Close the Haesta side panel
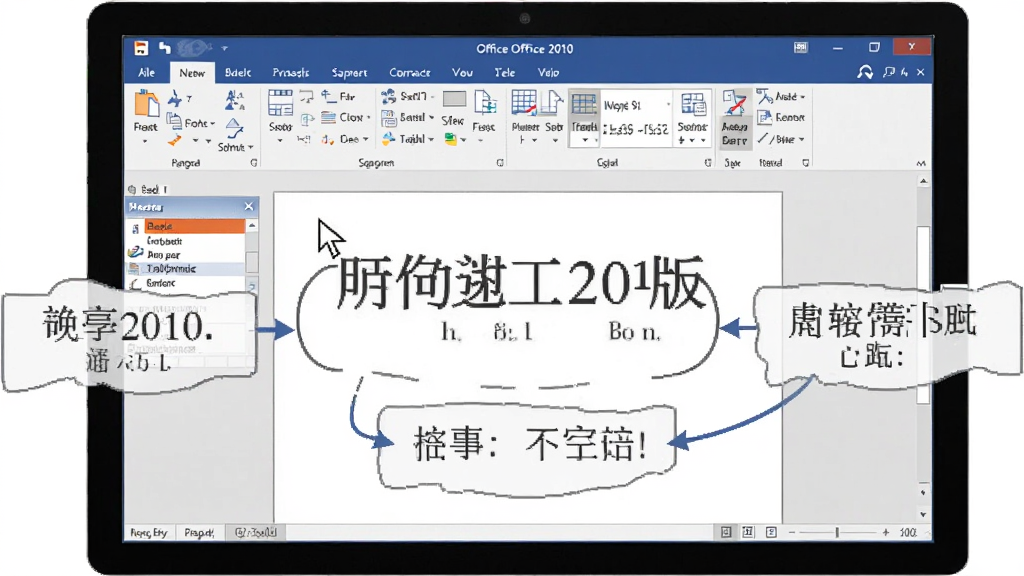 coord(249,206)
